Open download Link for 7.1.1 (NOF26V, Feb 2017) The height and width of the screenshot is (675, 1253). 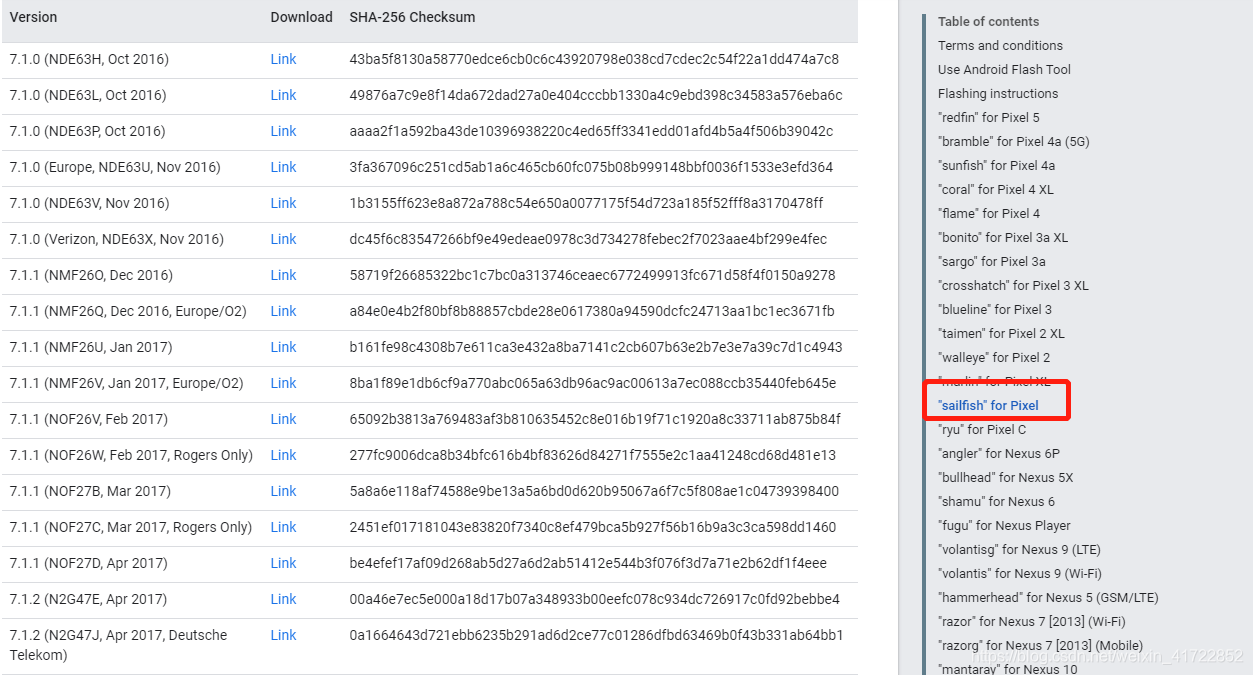283,419
